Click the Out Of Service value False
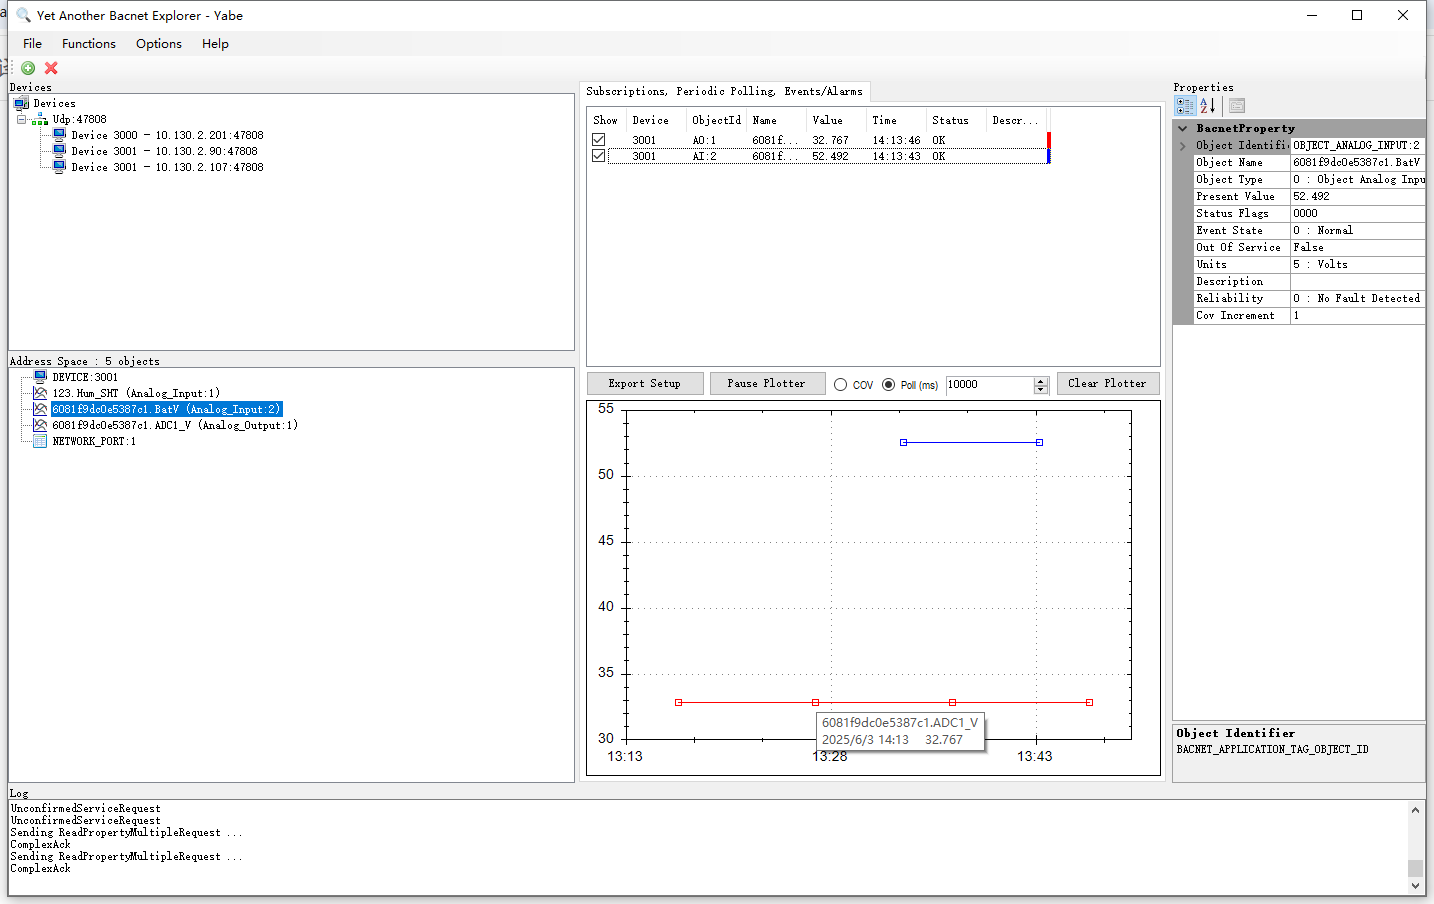The width and height of the screenshot is (1434, 904). 1357,247
